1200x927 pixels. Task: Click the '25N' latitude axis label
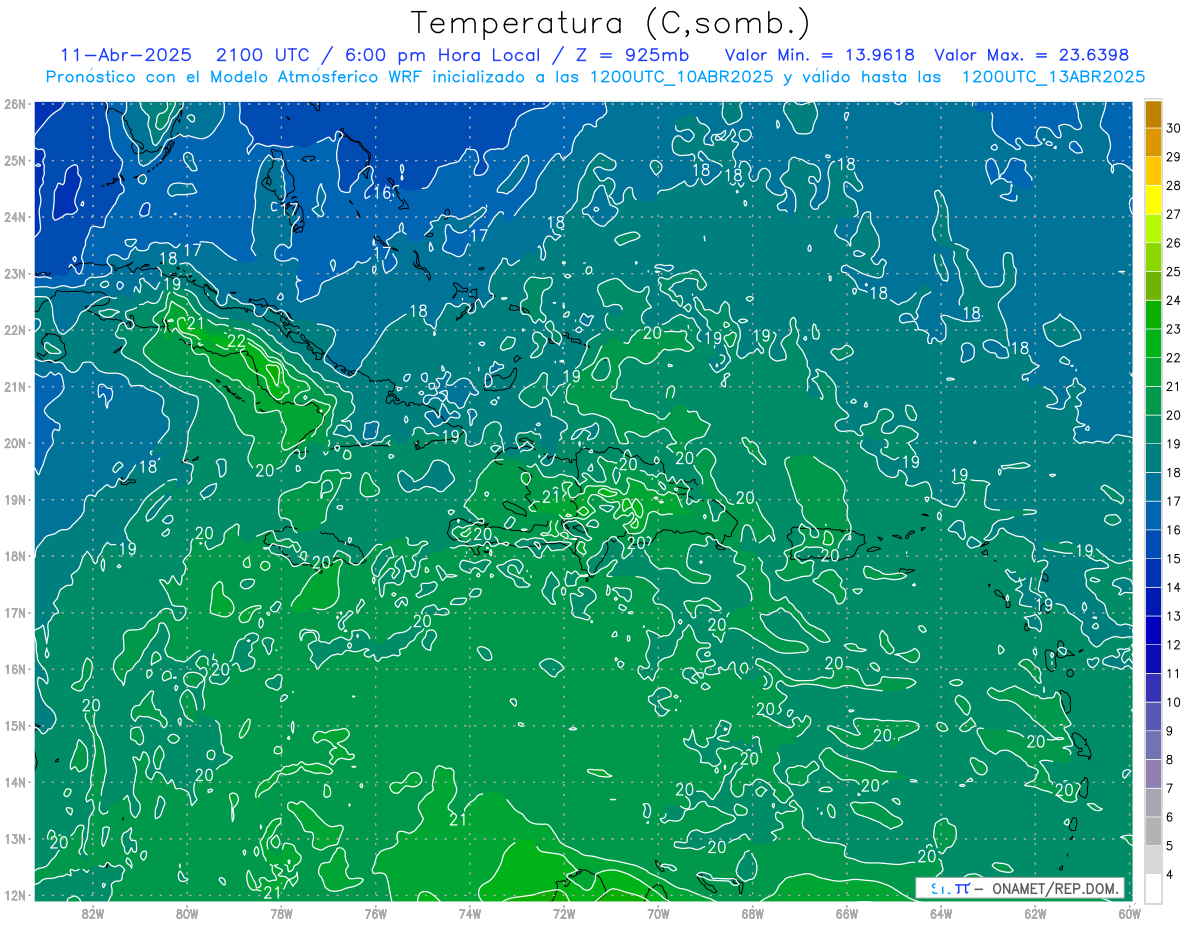(14, 160)
